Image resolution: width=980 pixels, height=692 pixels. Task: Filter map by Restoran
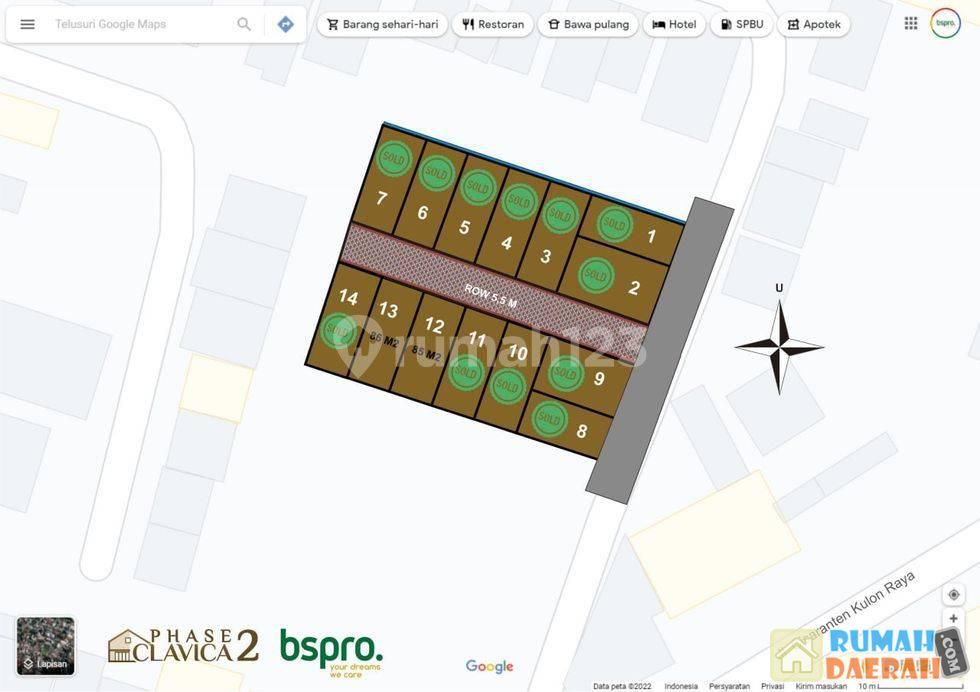(492, 24)
